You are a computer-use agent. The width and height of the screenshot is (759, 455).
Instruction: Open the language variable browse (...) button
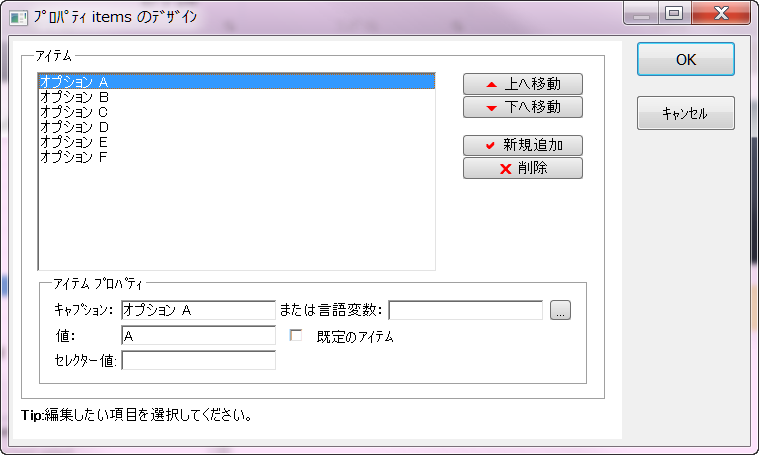coord(560,310)
